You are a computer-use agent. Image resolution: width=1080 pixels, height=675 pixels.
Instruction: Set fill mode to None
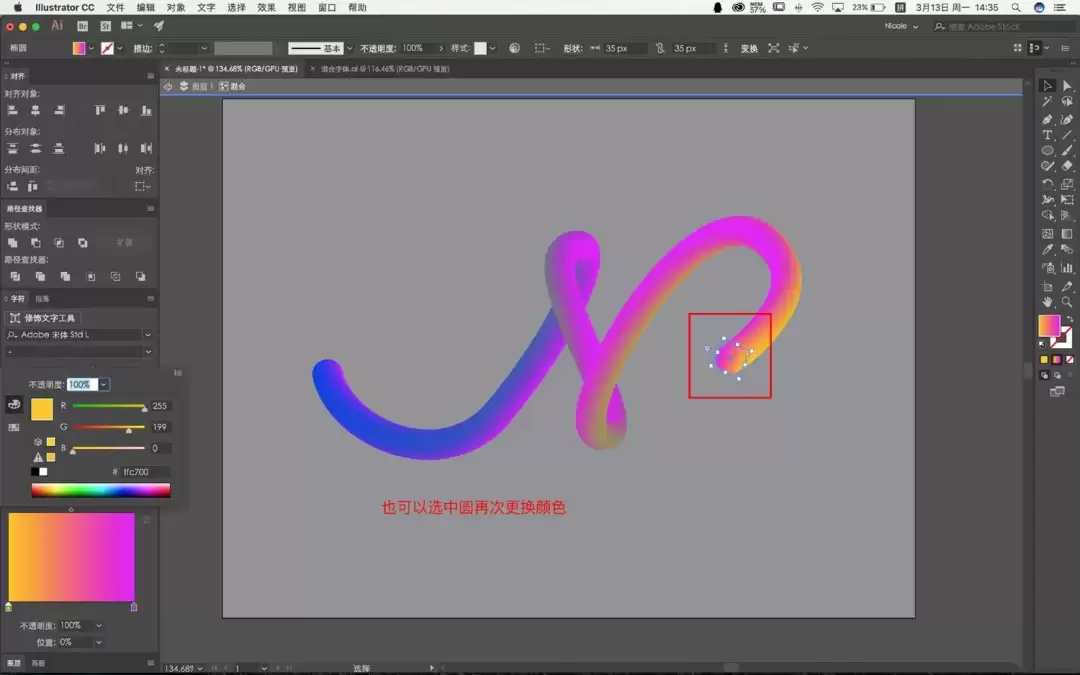[1069, 360]
